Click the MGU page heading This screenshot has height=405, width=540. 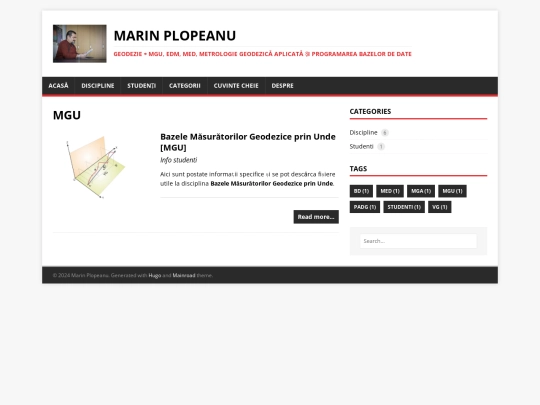point(67,115)
